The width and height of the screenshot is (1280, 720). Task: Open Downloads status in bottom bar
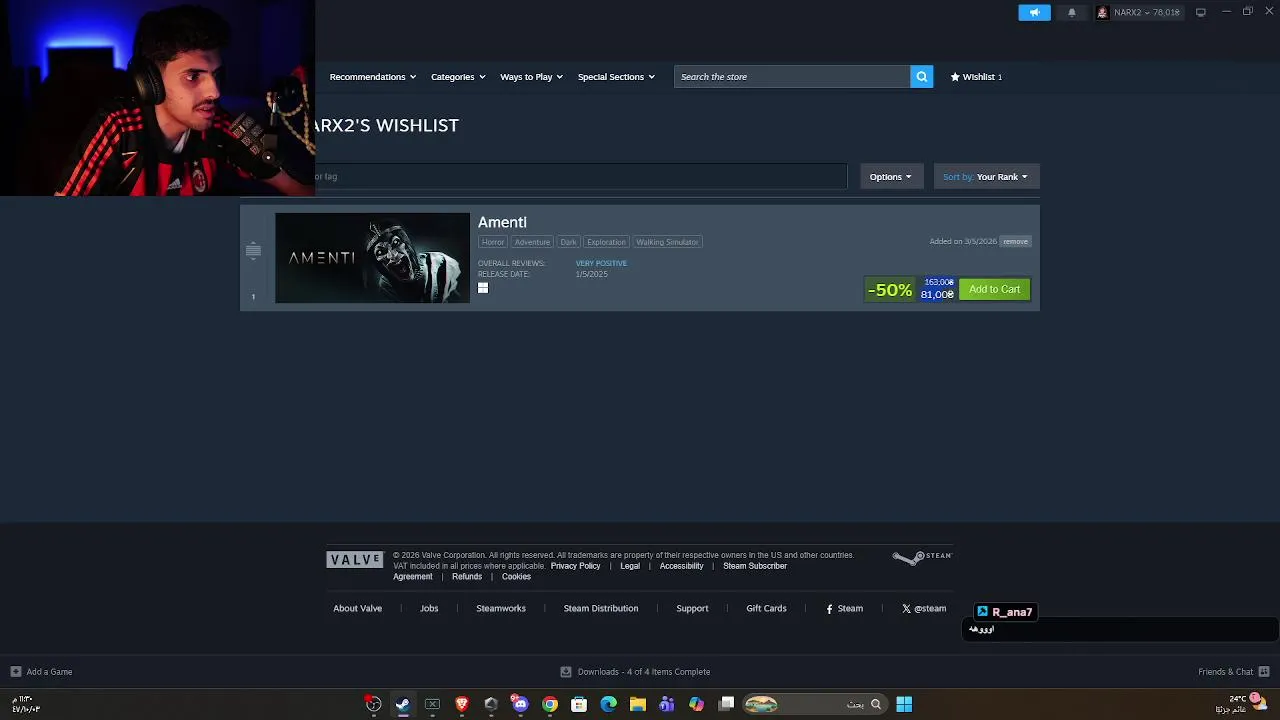(x=635, y=672)
